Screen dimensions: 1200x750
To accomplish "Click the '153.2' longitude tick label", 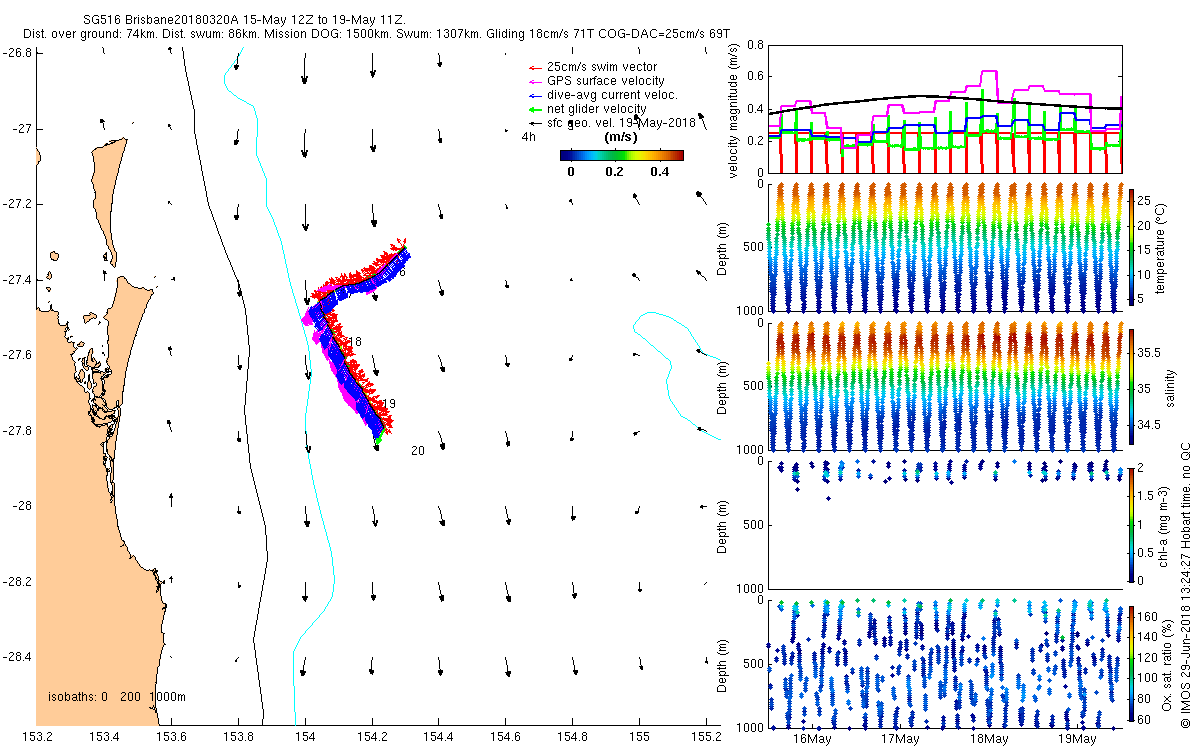I will (x=38, y=738).
